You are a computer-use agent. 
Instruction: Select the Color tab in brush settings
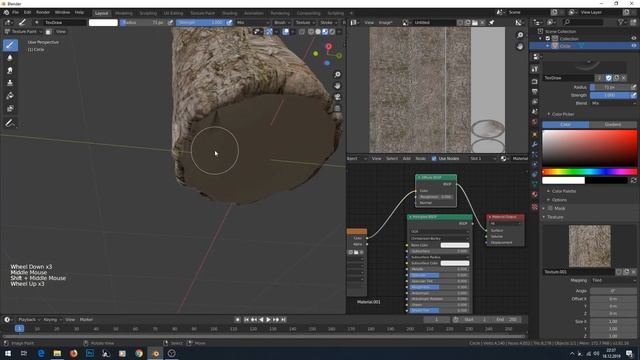(x=565, y=124)
